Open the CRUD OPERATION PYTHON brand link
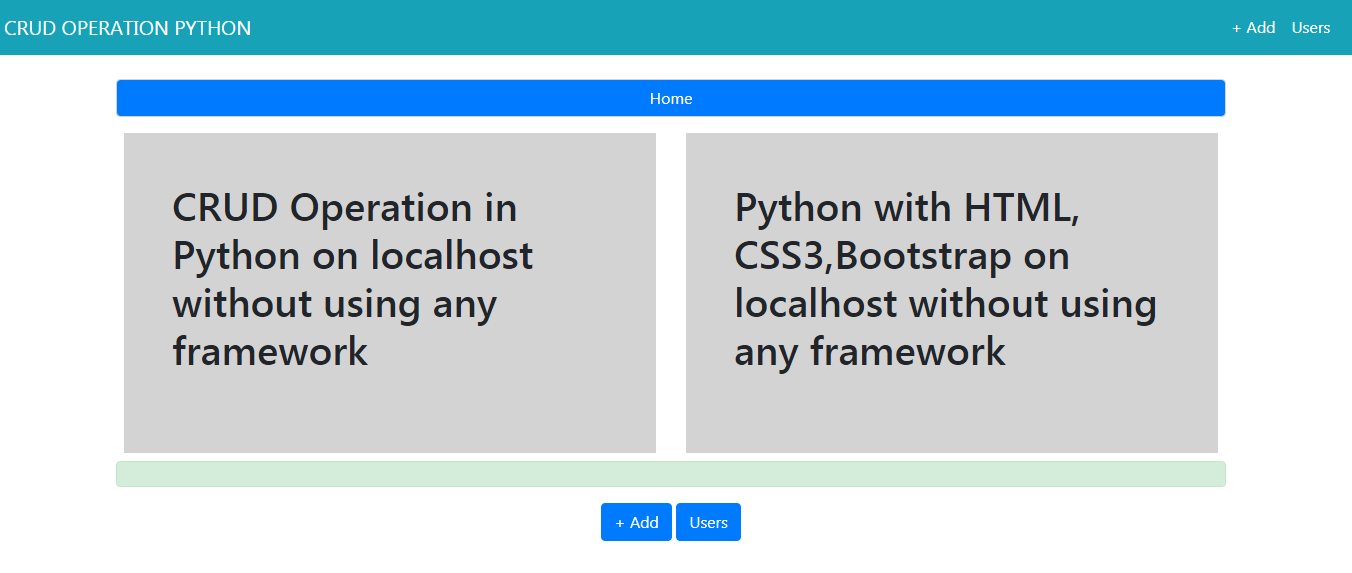This screenshot has height=573, width=1352. click(128, 28)
